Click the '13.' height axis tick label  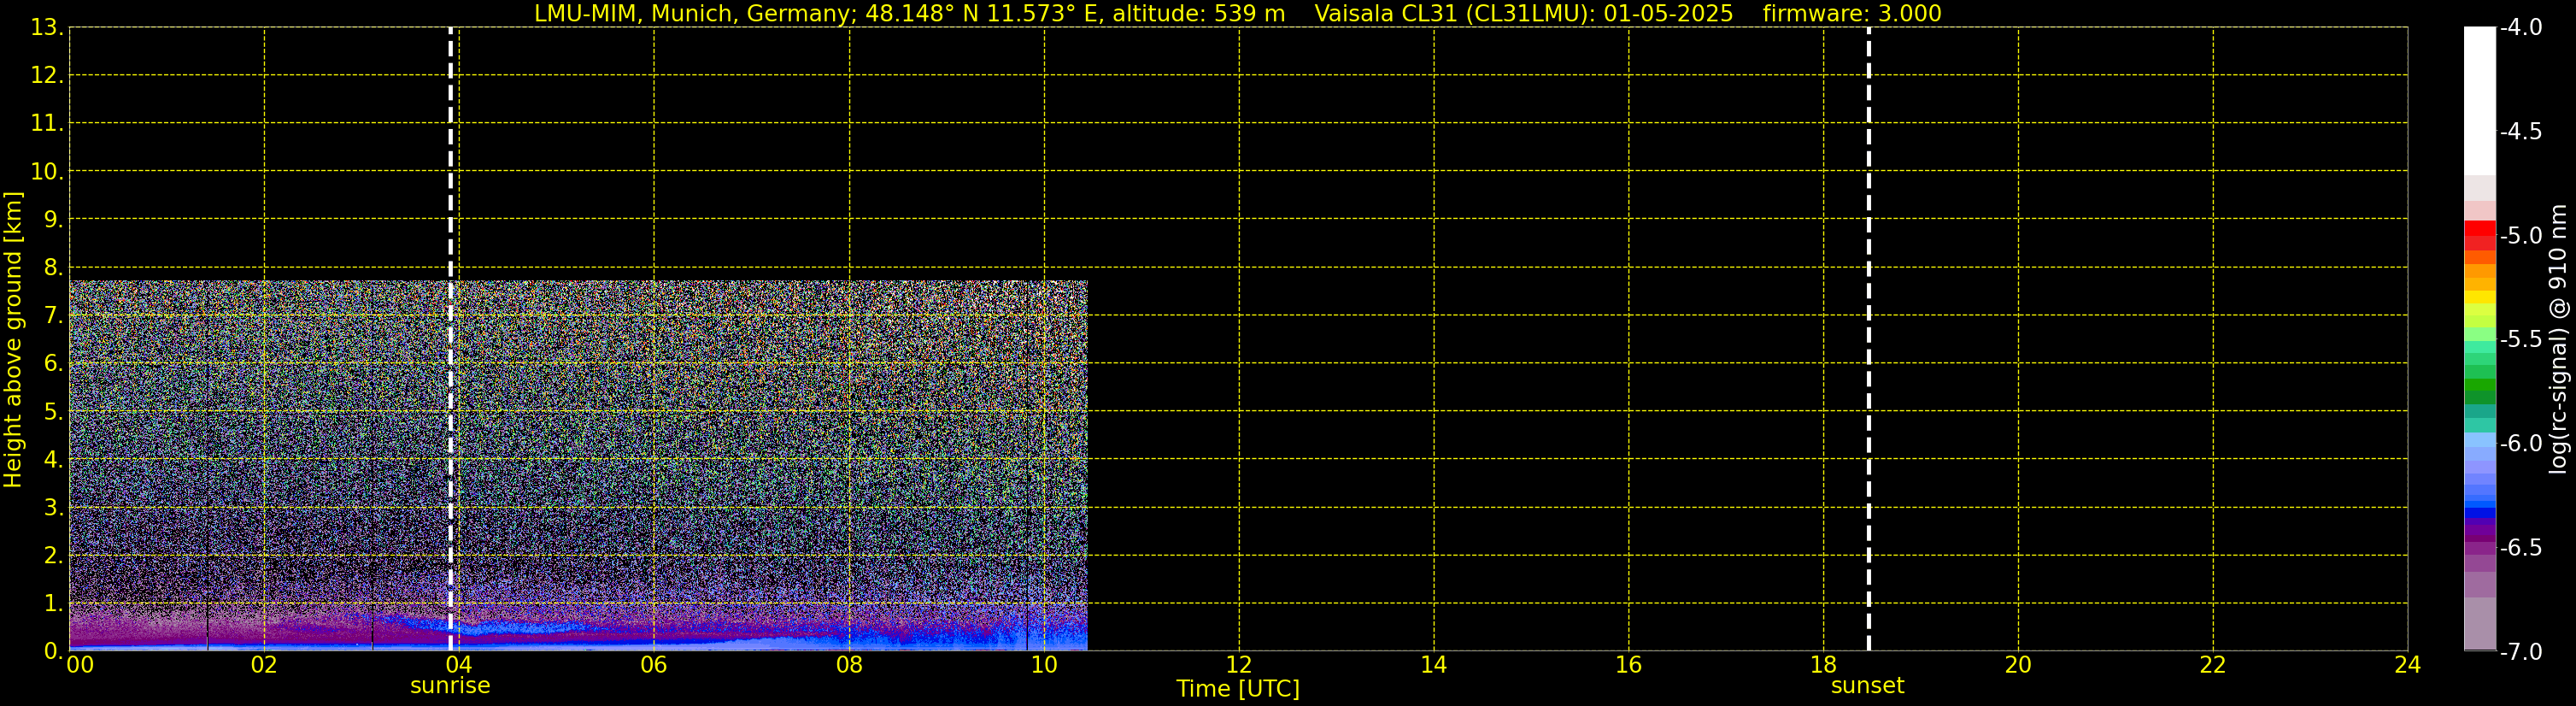coord(47,28)
